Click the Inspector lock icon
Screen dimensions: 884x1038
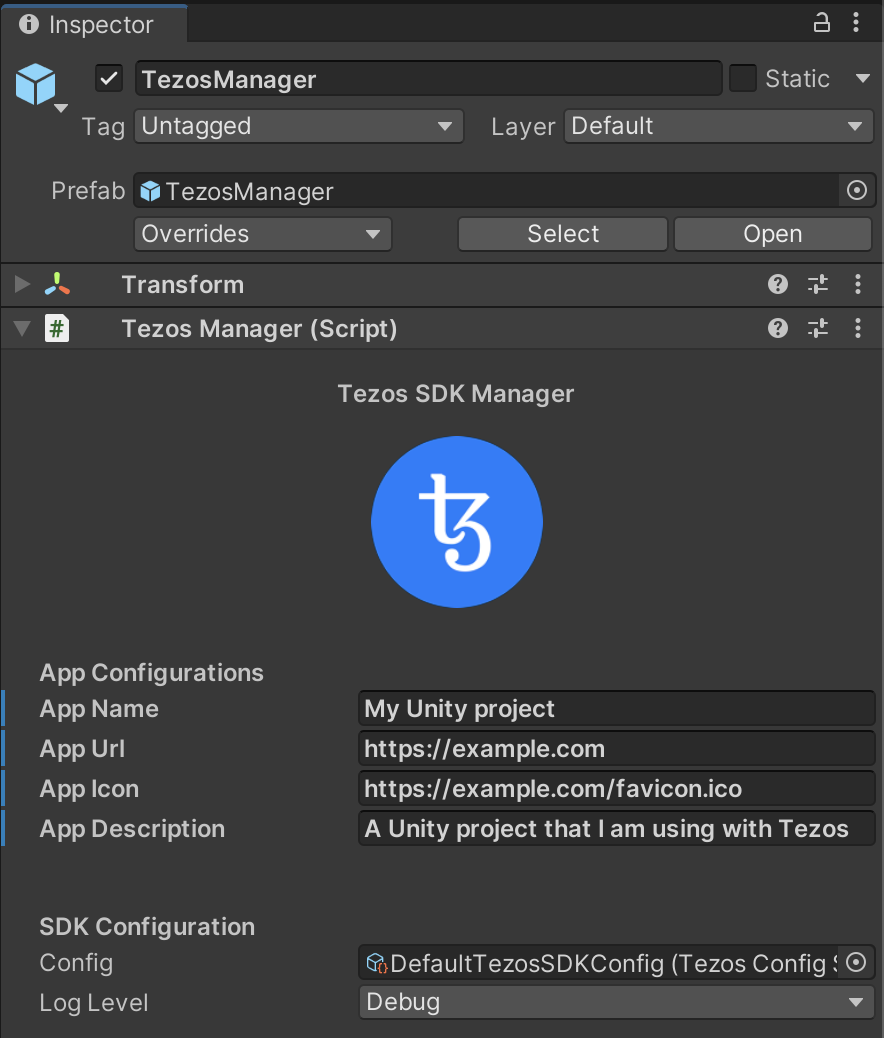click(x=821, y=23)
